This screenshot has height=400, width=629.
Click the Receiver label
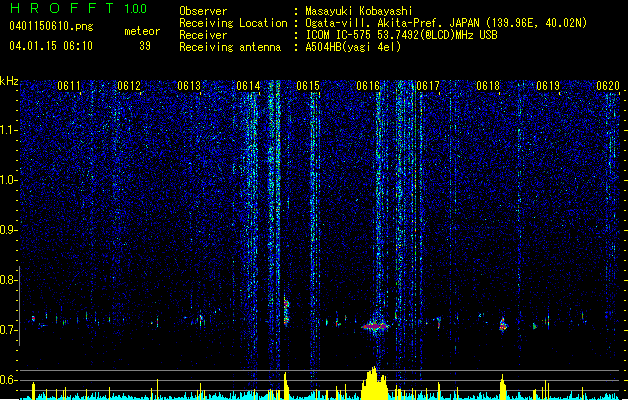203,35
